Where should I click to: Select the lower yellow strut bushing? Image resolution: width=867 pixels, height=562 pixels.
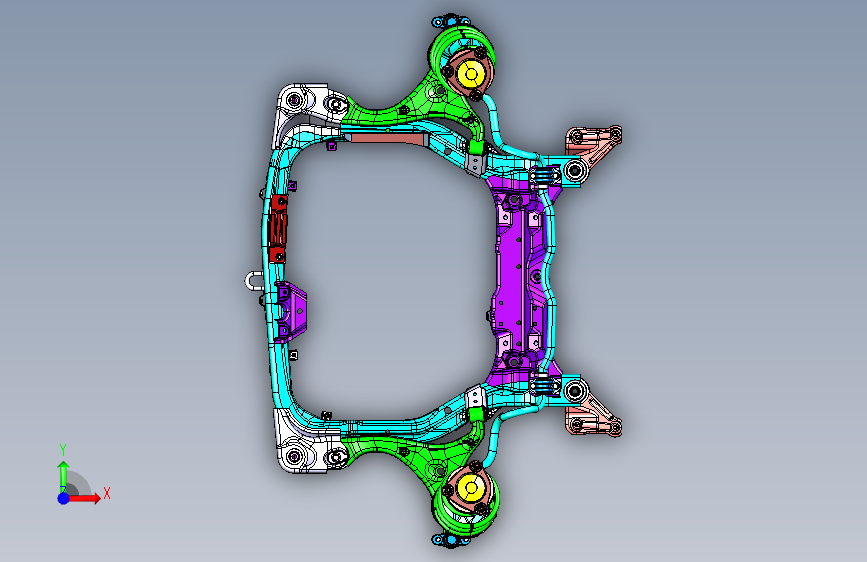pyautogui.click(x=471, y=488)
